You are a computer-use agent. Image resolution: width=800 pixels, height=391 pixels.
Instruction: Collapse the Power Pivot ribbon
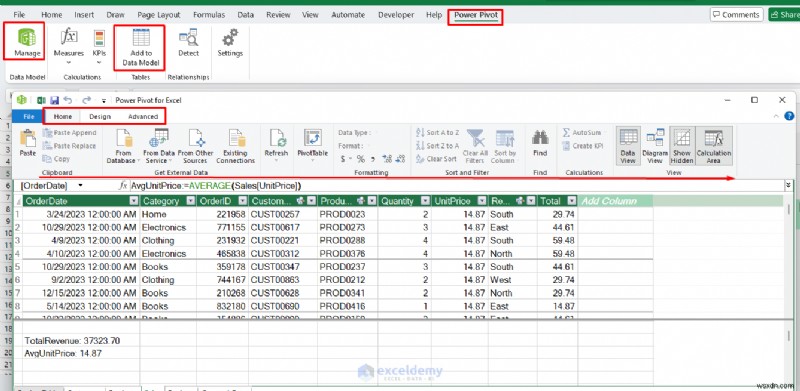777,117
